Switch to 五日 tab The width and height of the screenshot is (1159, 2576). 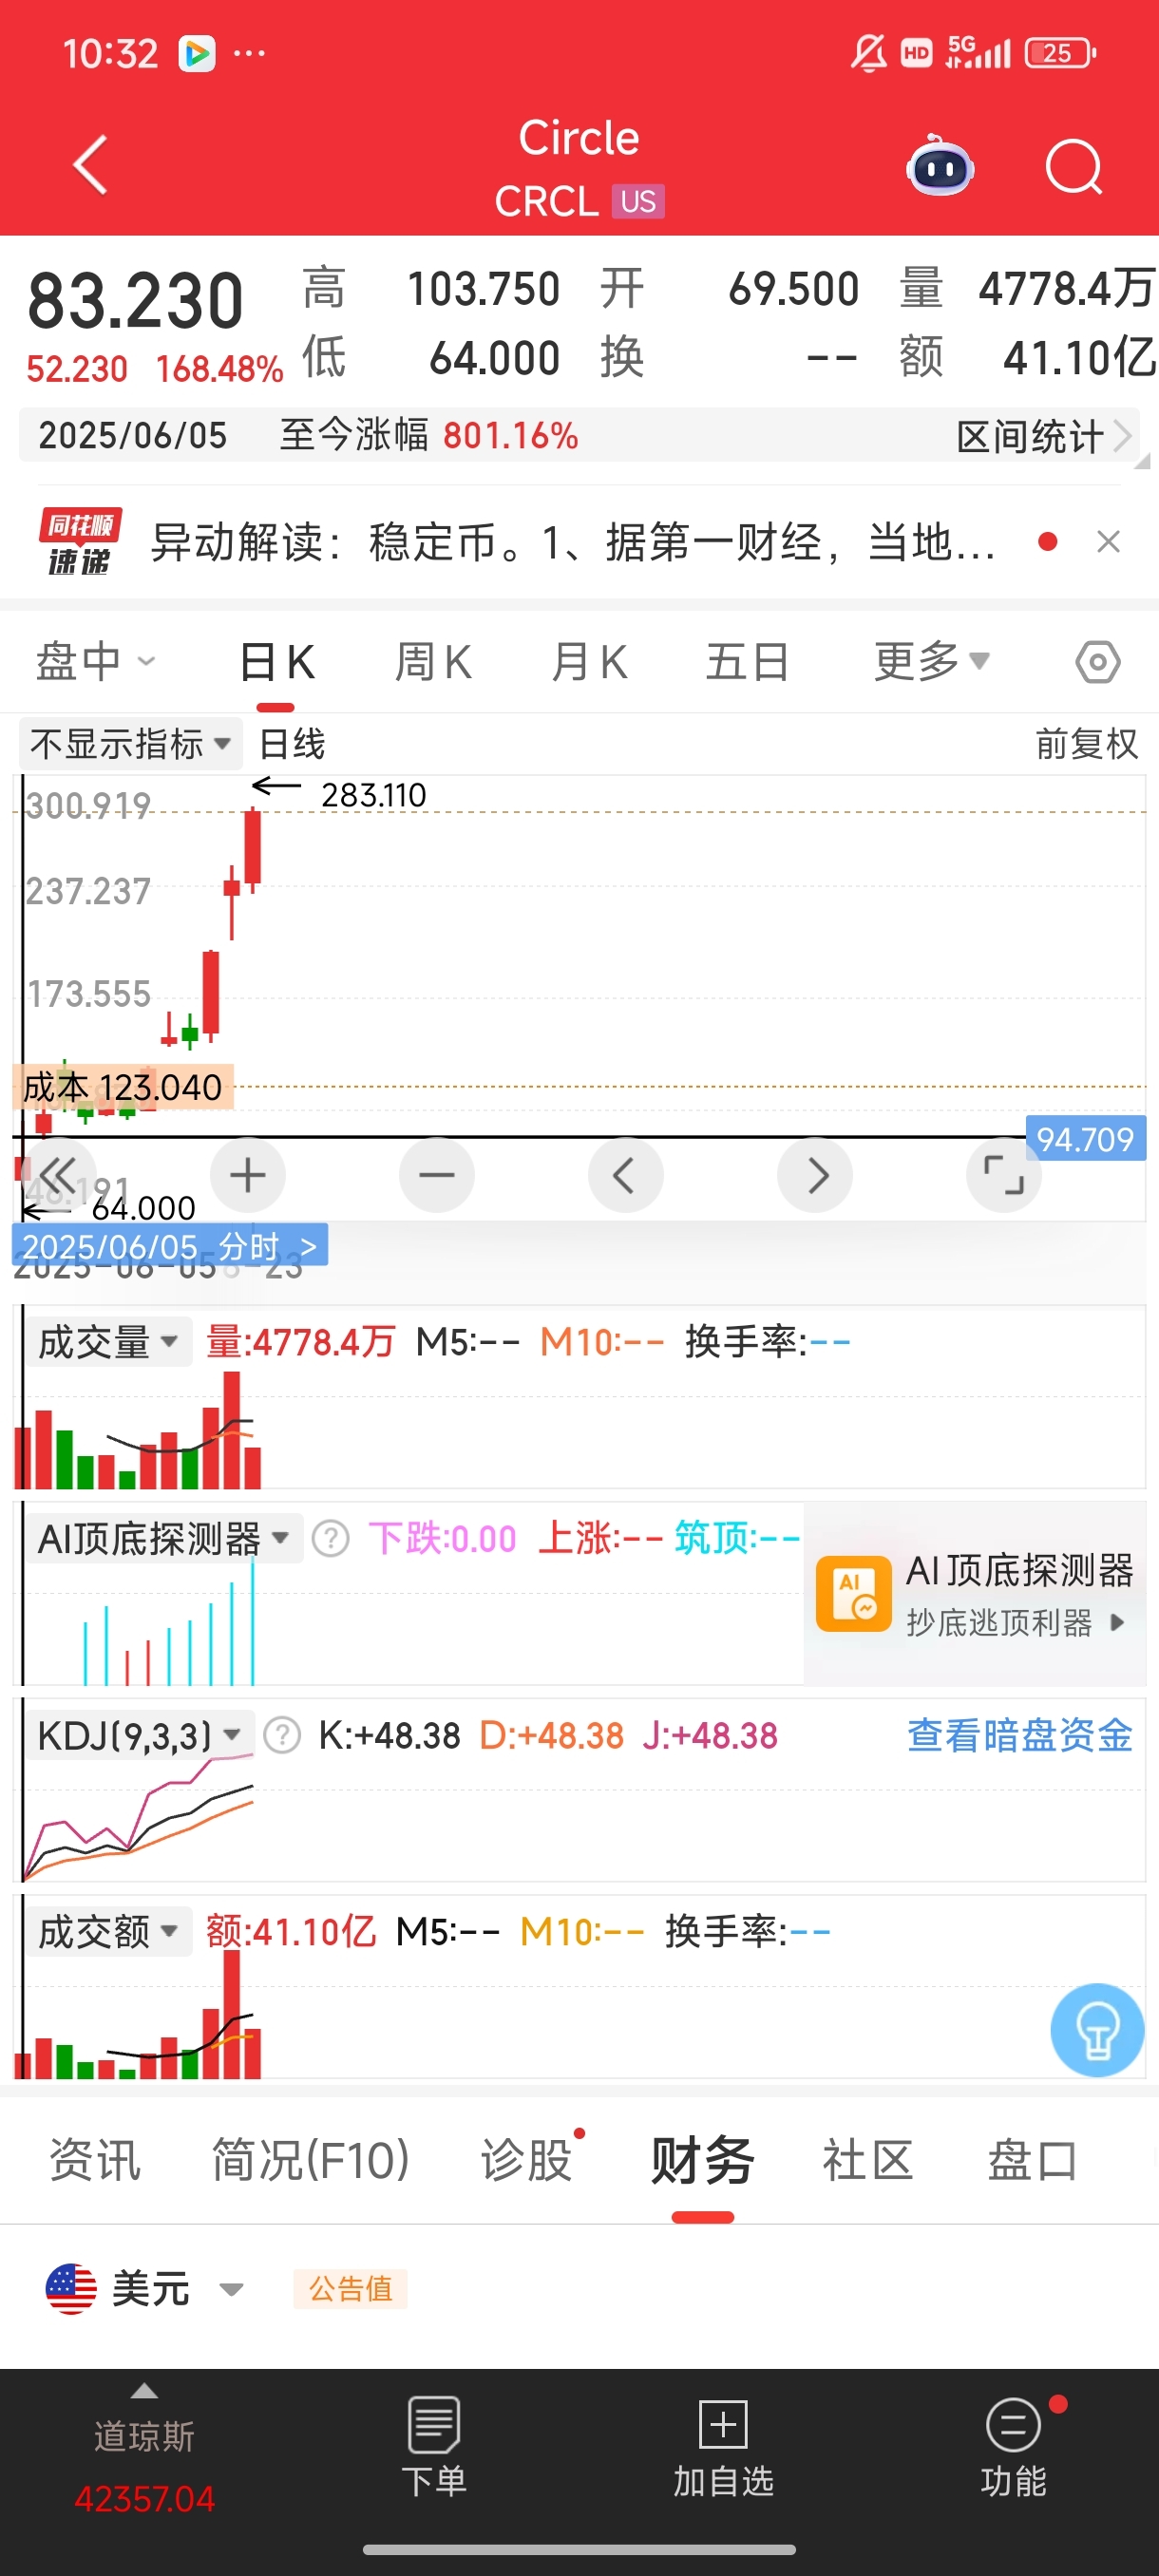tap(747, 662)
